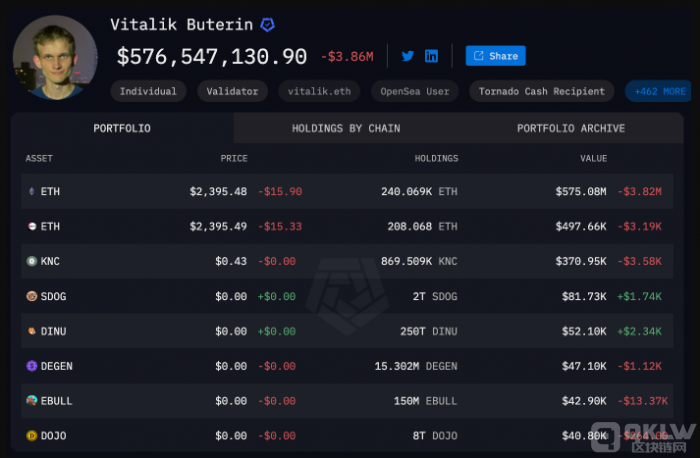The image size is (700, 458).
Task: Open the Portfolio Archive tab
Action: click(x=570, y=128)
